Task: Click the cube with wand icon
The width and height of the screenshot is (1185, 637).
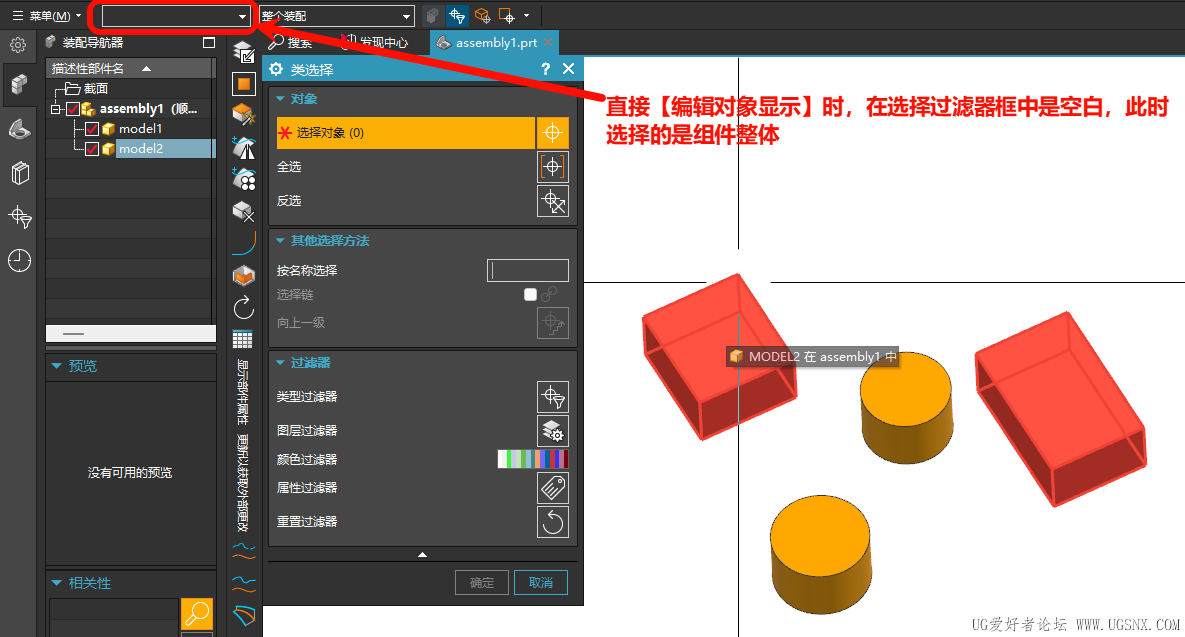Action: 243,114
